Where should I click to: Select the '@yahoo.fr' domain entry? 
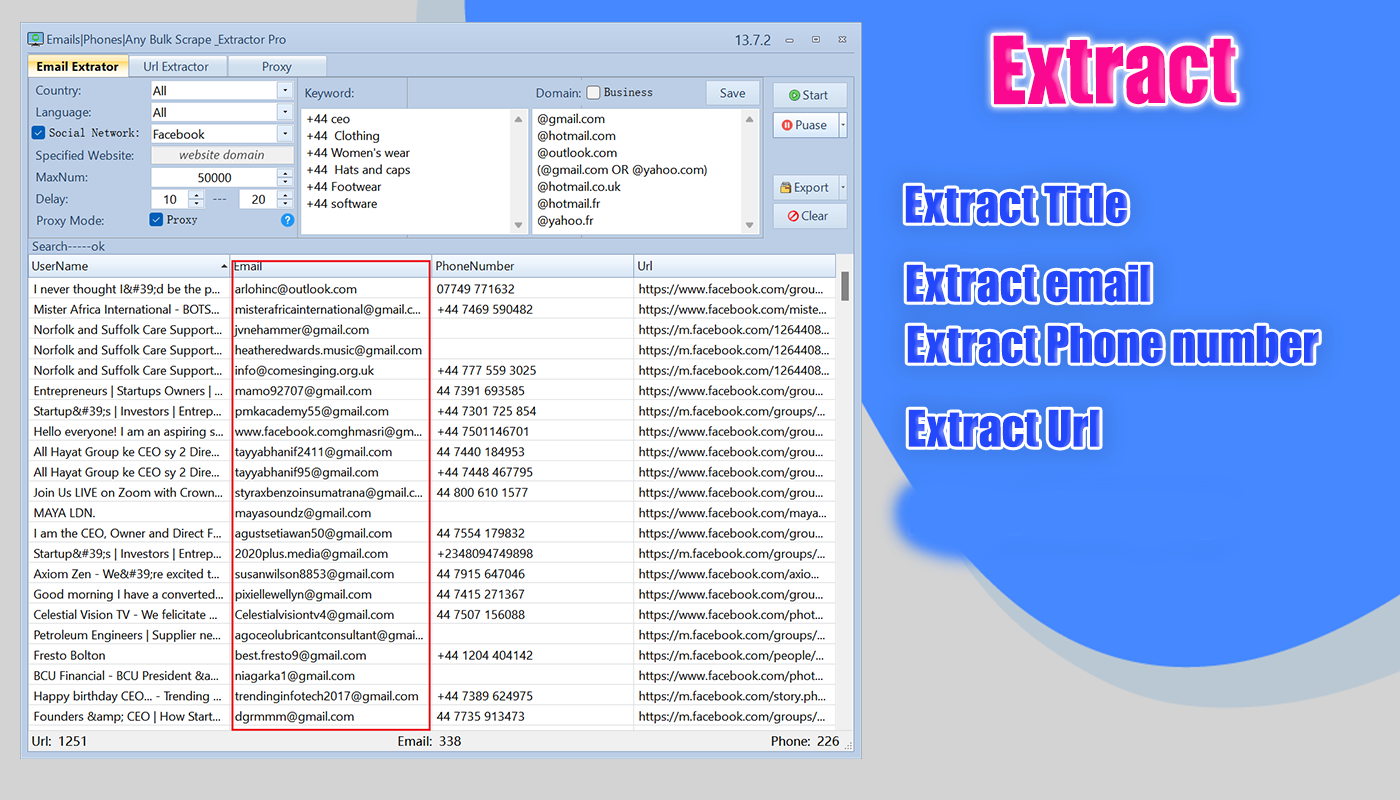[565, 221]
